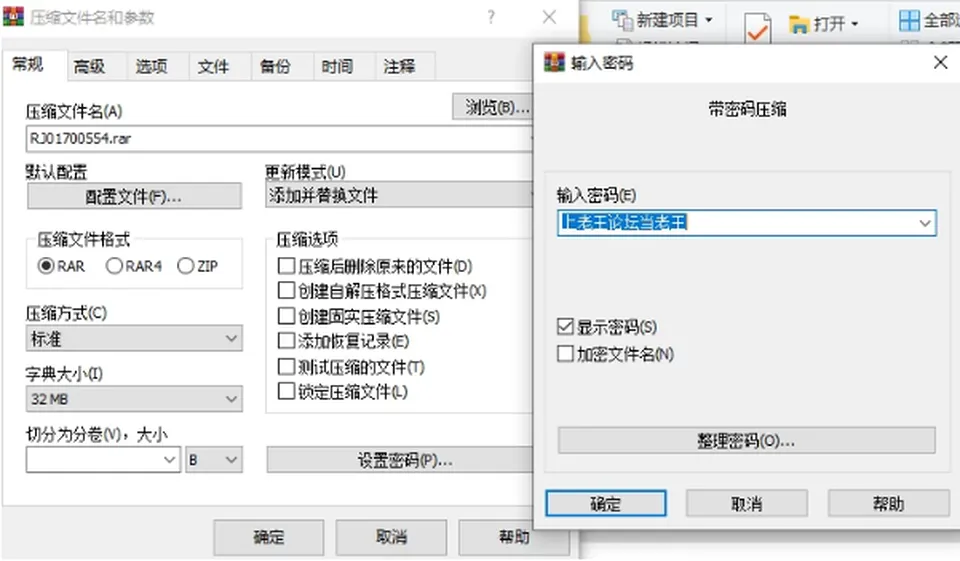
Task: Open the volume unit B dropdown
Action: tap(214, 459)
